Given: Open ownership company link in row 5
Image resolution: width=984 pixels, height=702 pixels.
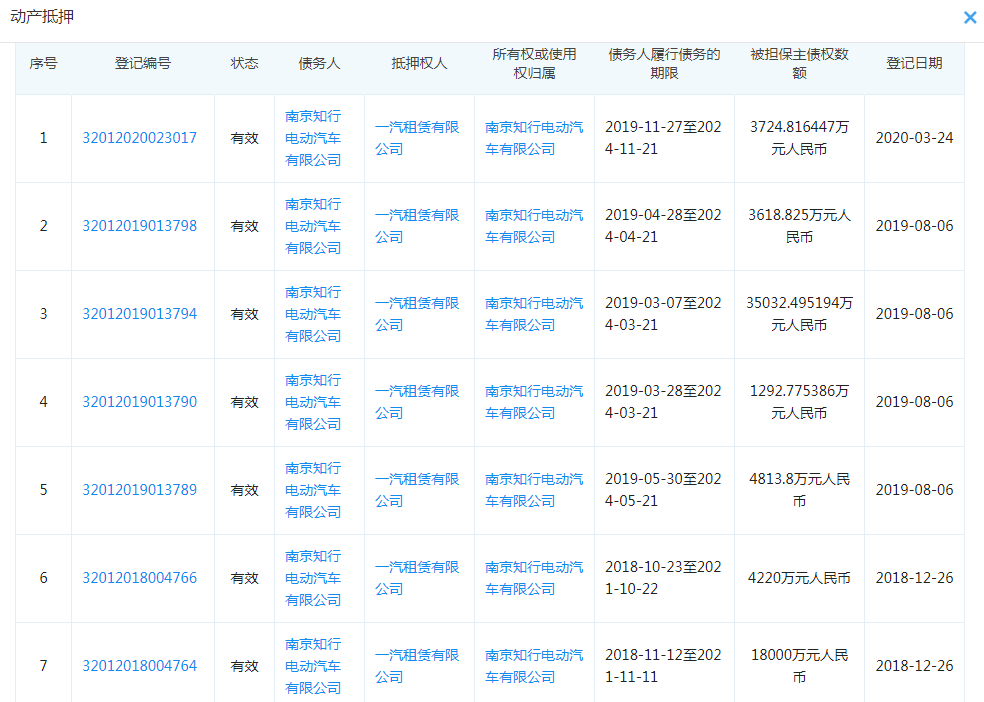Looking at the screenshot, I should (534, 490).
